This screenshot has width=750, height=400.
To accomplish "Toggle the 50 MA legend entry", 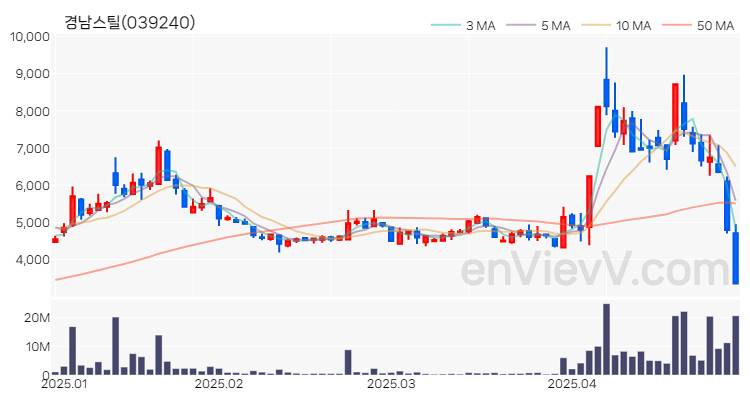I will [698, 26].
